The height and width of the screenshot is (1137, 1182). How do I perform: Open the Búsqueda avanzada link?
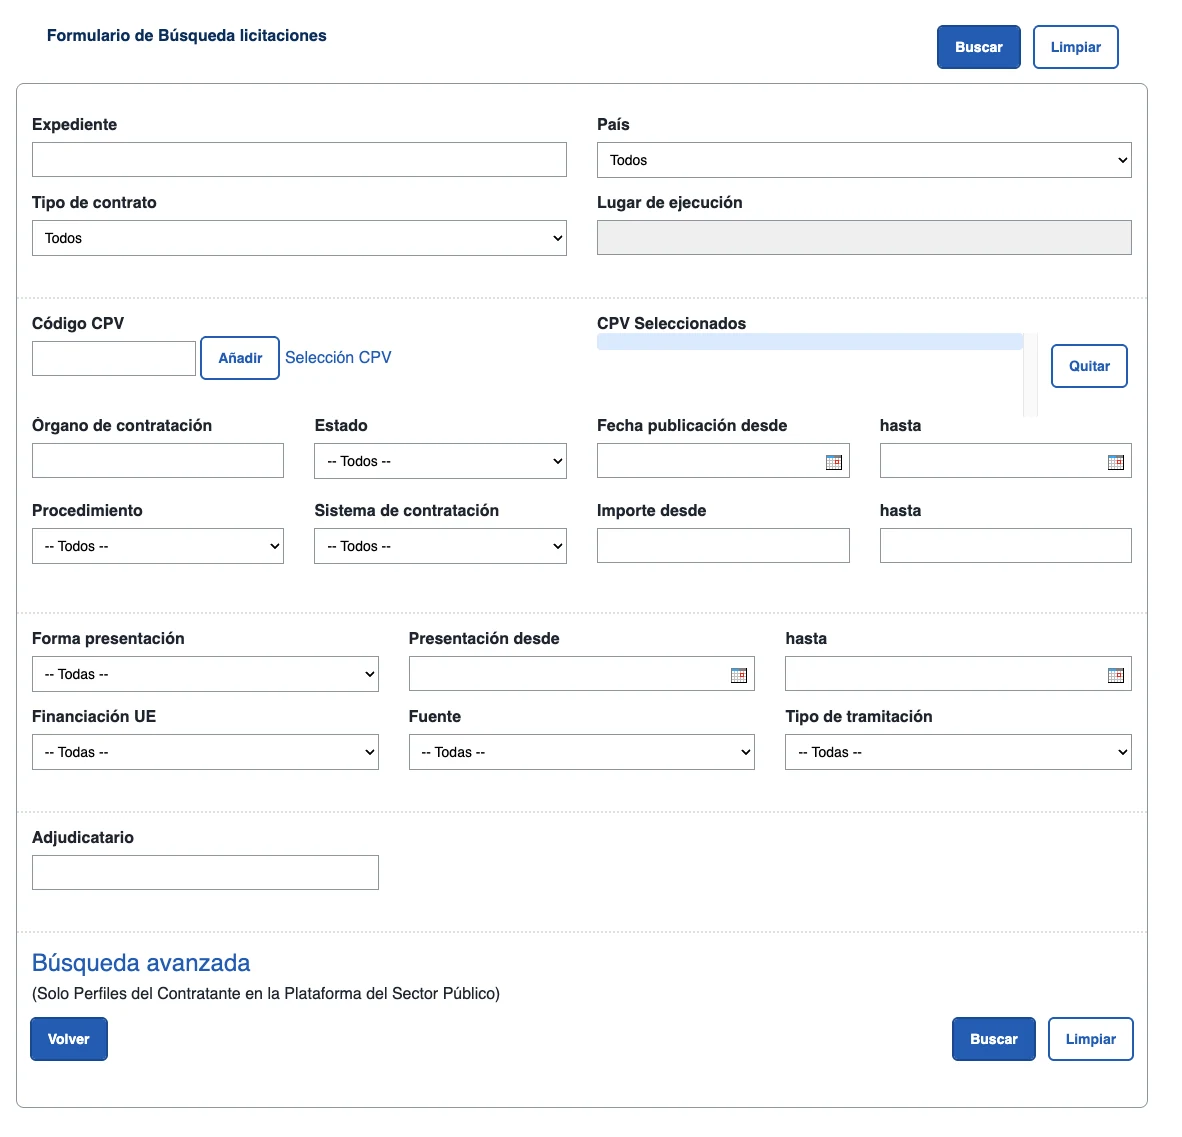click(x=141, y=963)
